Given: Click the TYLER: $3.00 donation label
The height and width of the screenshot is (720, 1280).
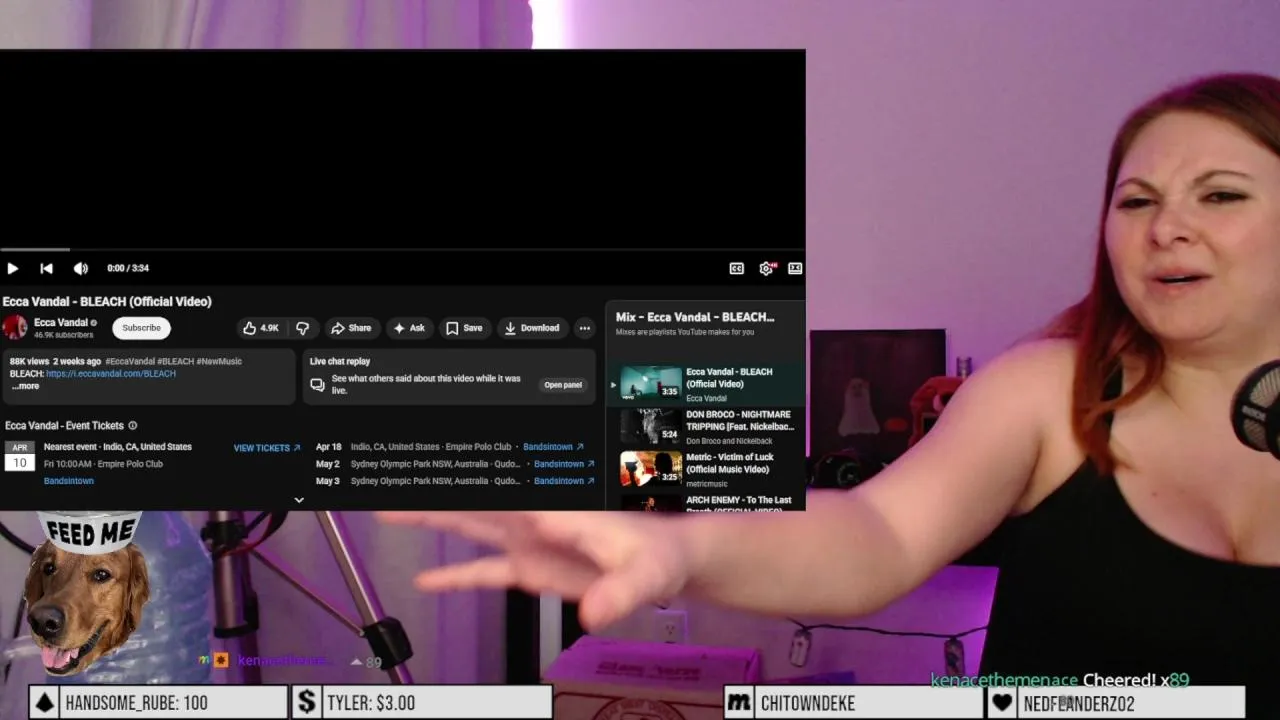Looking at the screenshot, I should [x=371, y=703].
